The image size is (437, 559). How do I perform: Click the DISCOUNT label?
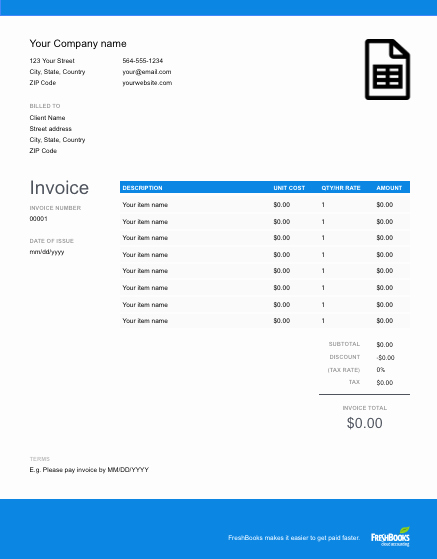pos(344,357)
